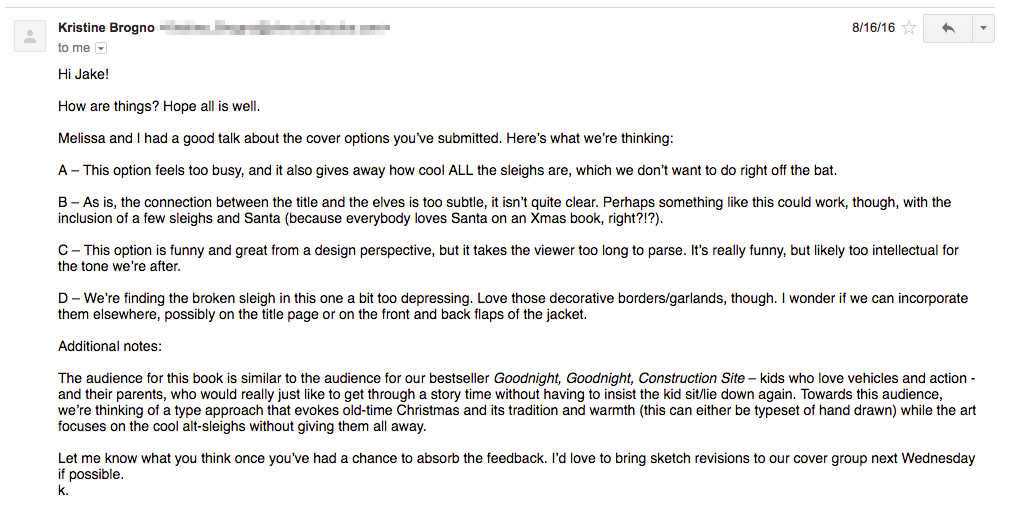Viewport: 1013px width, 516px height.
Task: Click the Reply arrow button
Action: 947,28
